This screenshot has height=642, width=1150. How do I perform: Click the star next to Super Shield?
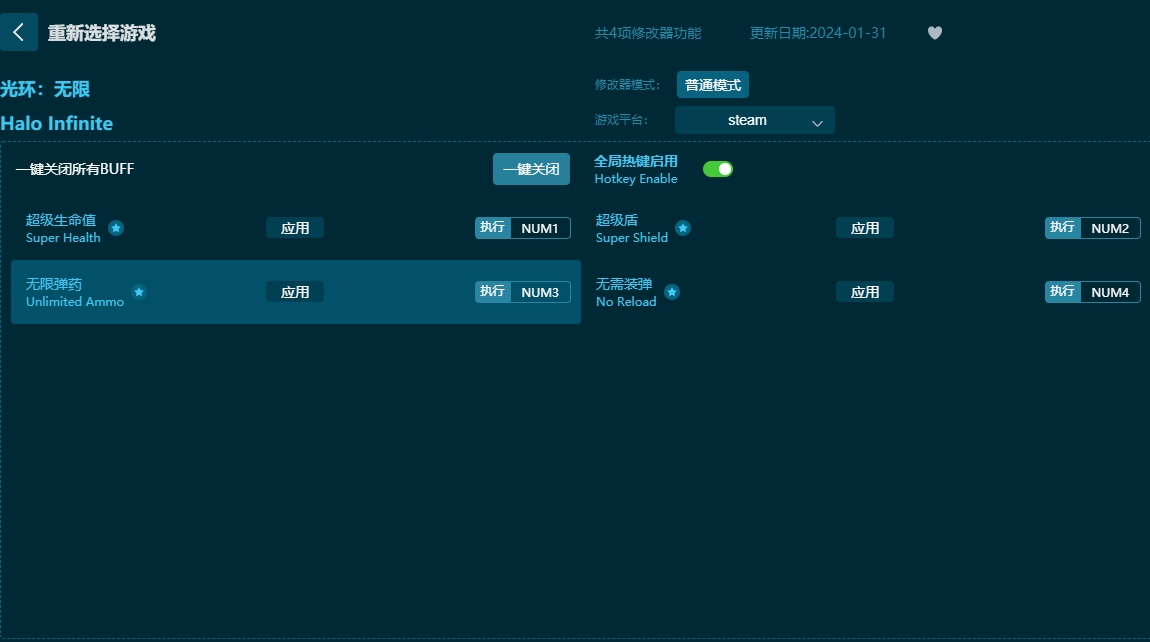[683, 228]
